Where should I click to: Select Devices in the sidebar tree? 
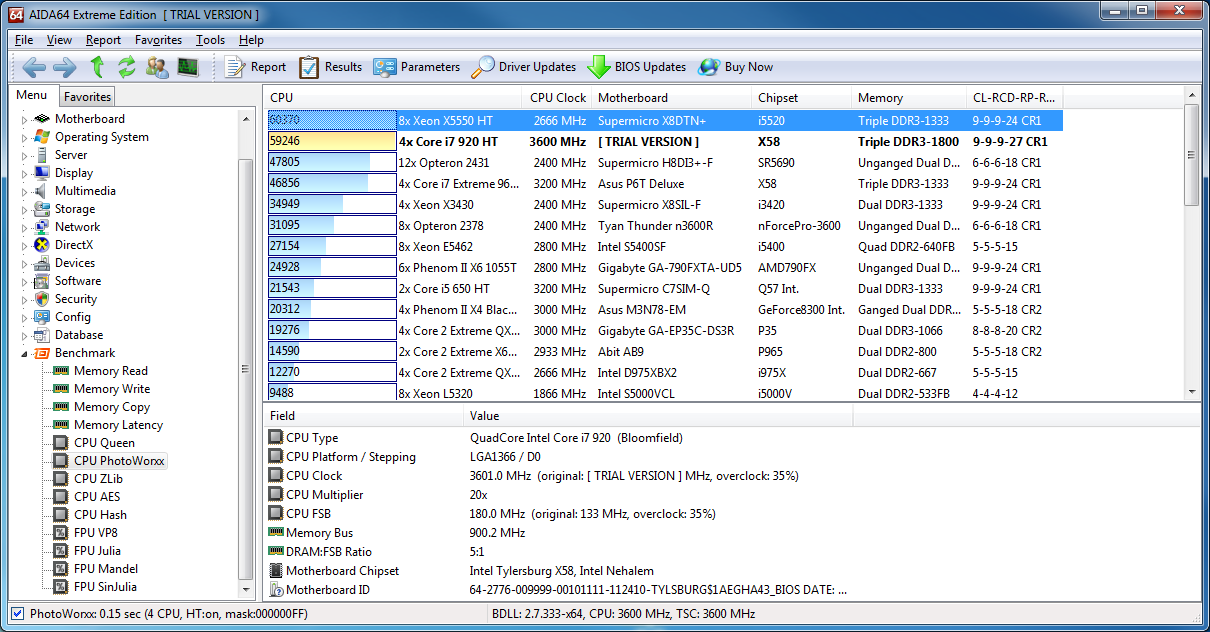point(75,263)
